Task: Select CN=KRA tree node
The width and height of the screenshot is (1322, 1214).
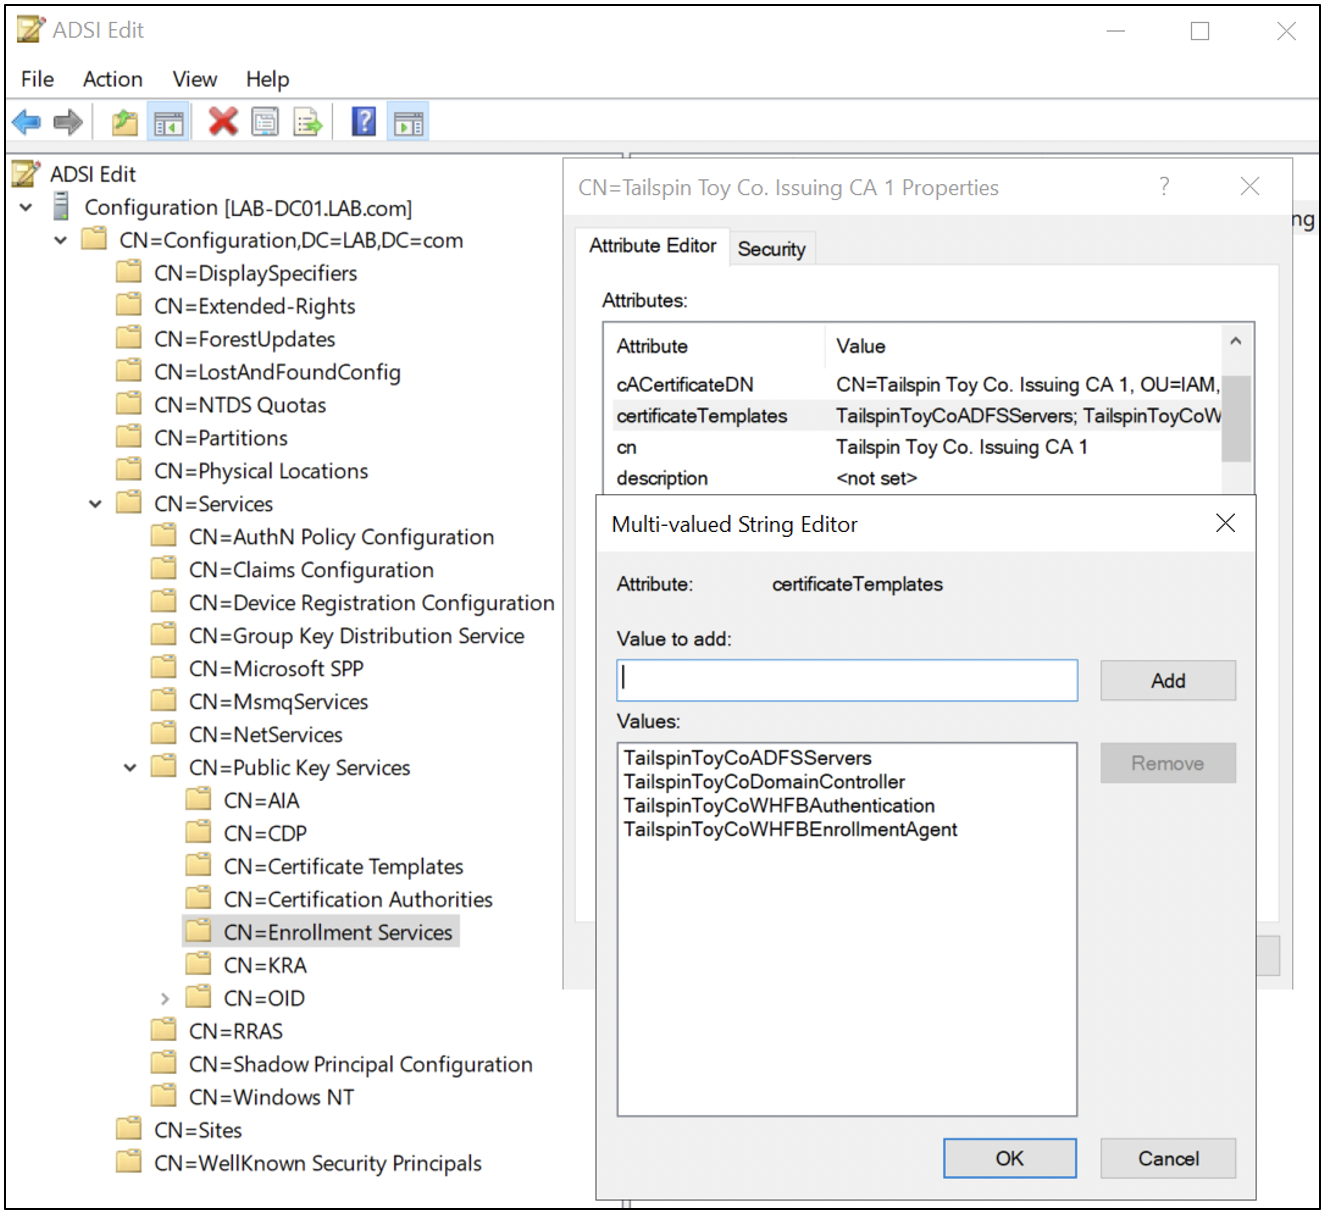Action: (x=265, y=965)
